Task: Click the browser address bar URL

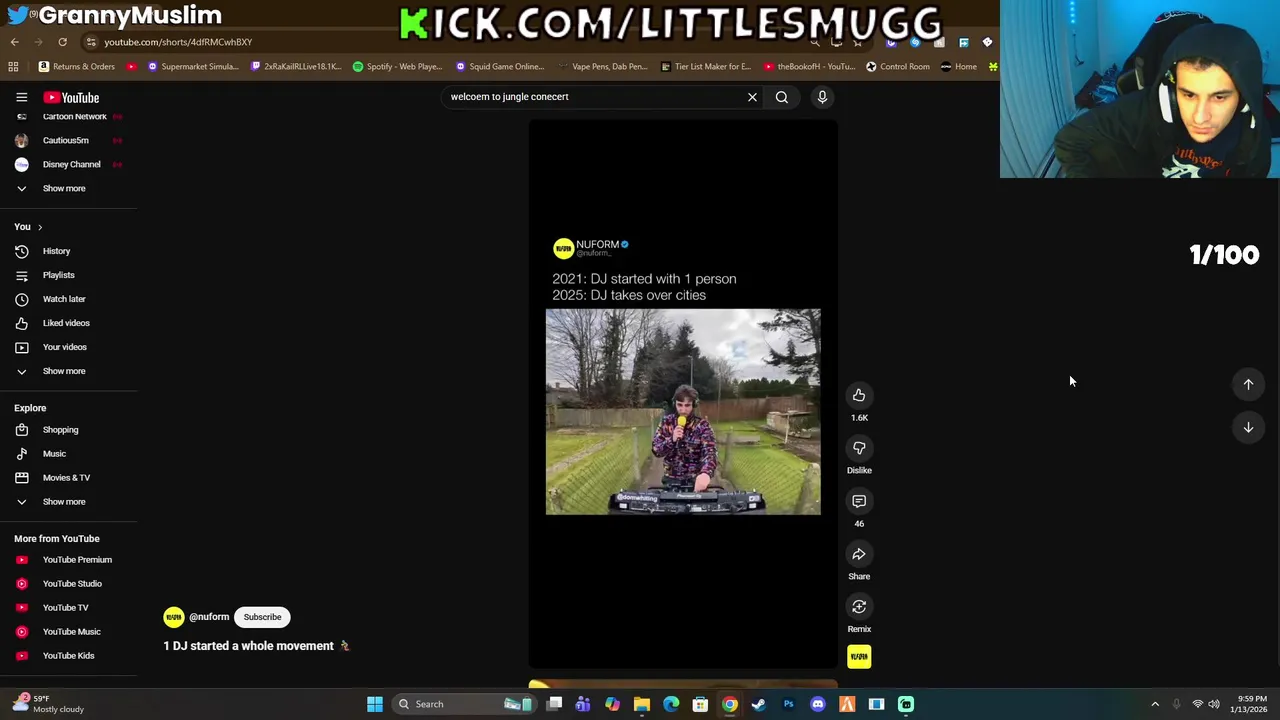Action: [178, 42]
